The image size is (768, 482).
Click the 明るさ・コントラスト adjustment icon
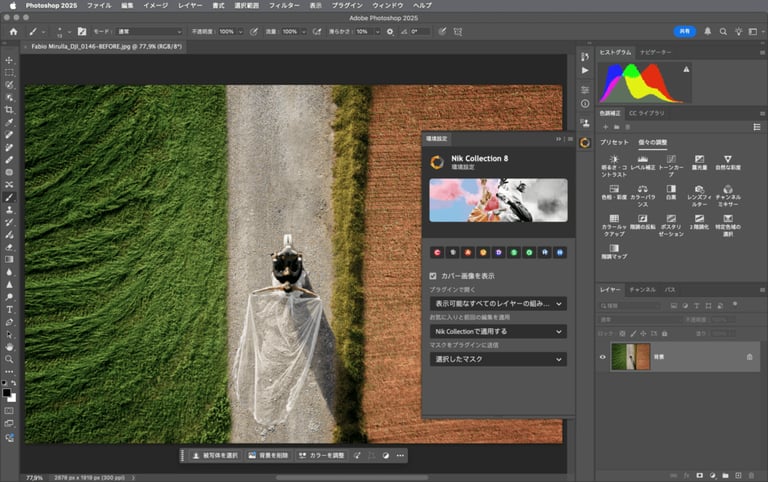[x=614, y=160]
